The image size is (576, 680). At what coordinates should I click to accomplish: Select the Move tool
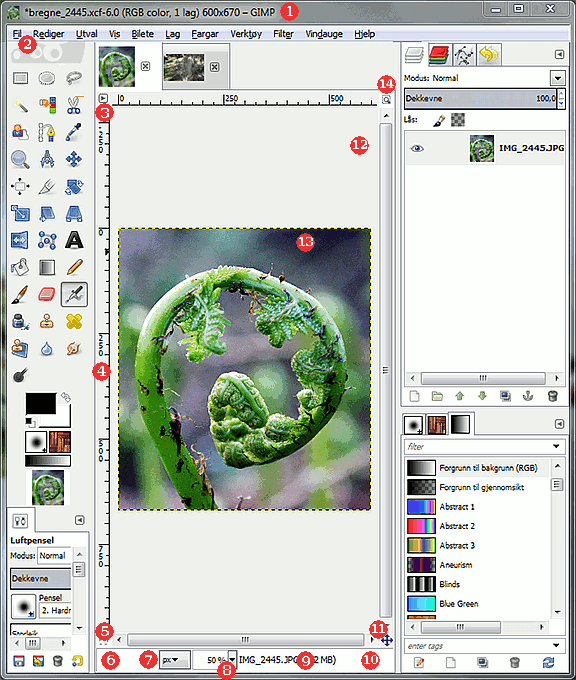[x=74, y=159]
